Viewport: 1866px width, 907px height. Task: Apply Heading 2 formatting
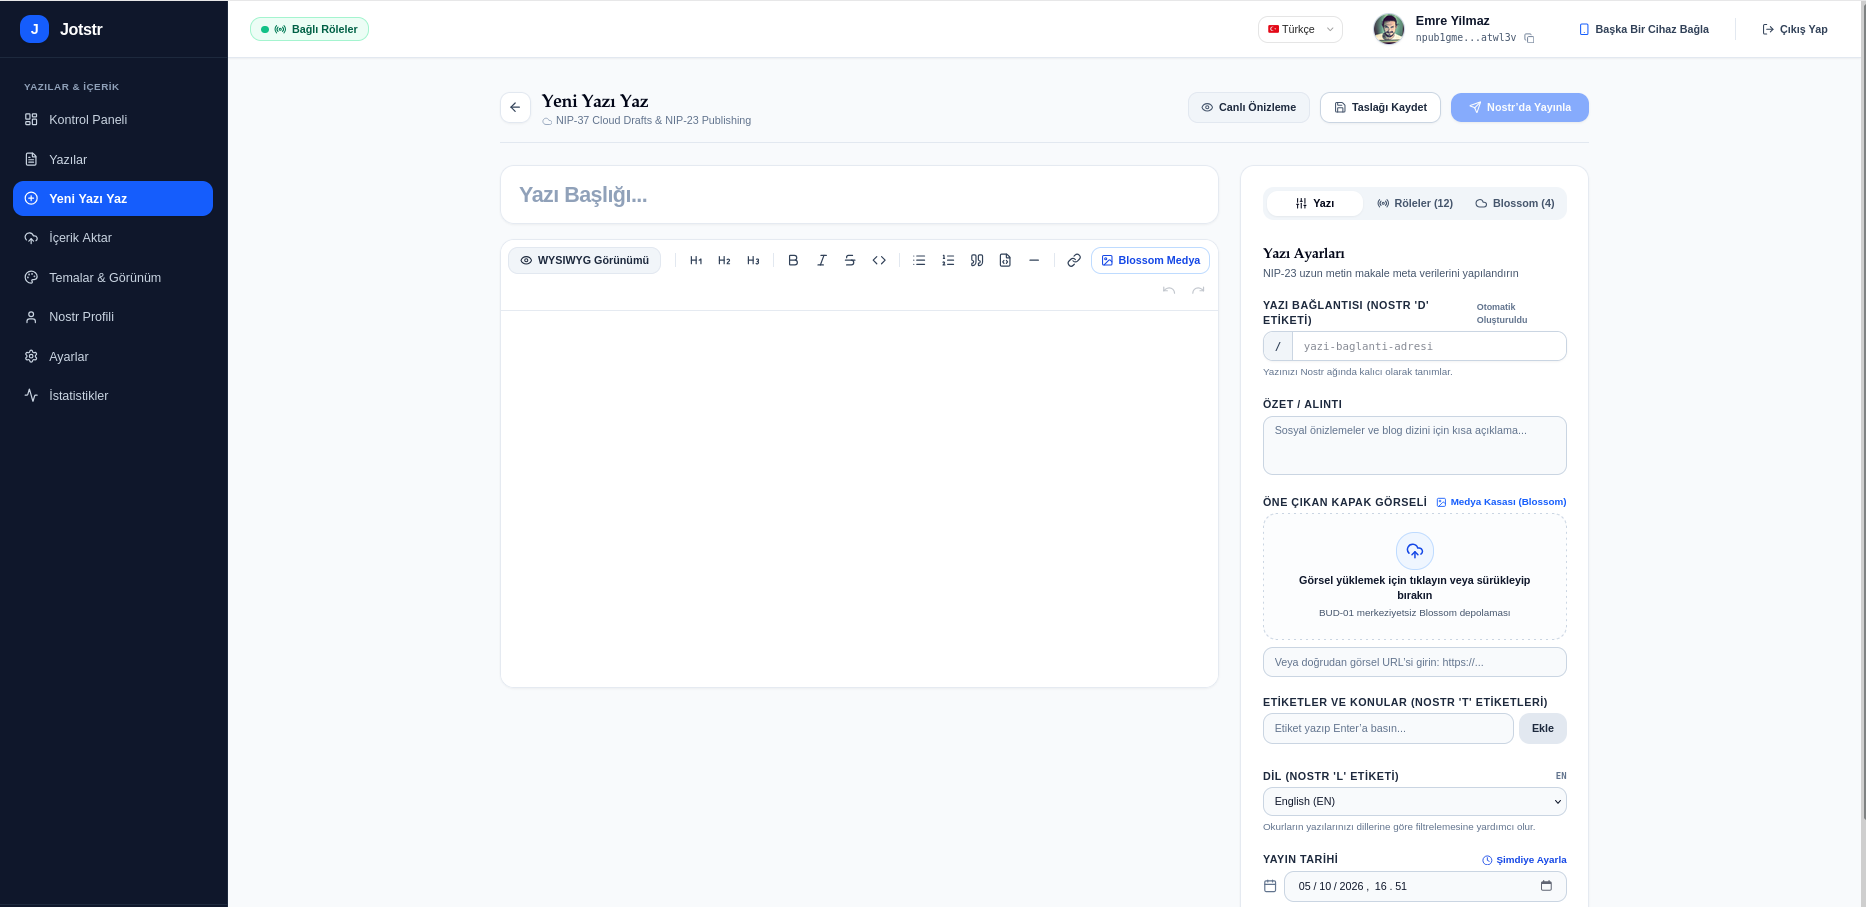pyautogui.click(x=724, y=260)
